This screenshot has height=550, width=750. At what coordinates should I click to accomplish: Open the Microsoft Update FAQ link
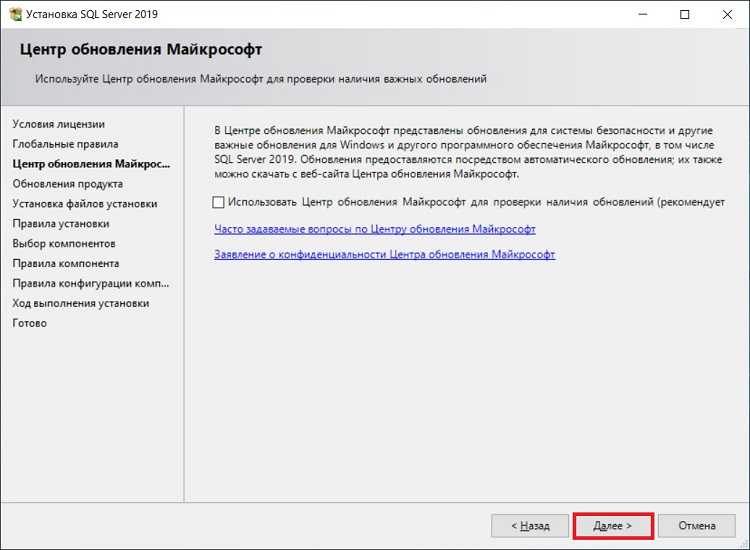(375, 229)
